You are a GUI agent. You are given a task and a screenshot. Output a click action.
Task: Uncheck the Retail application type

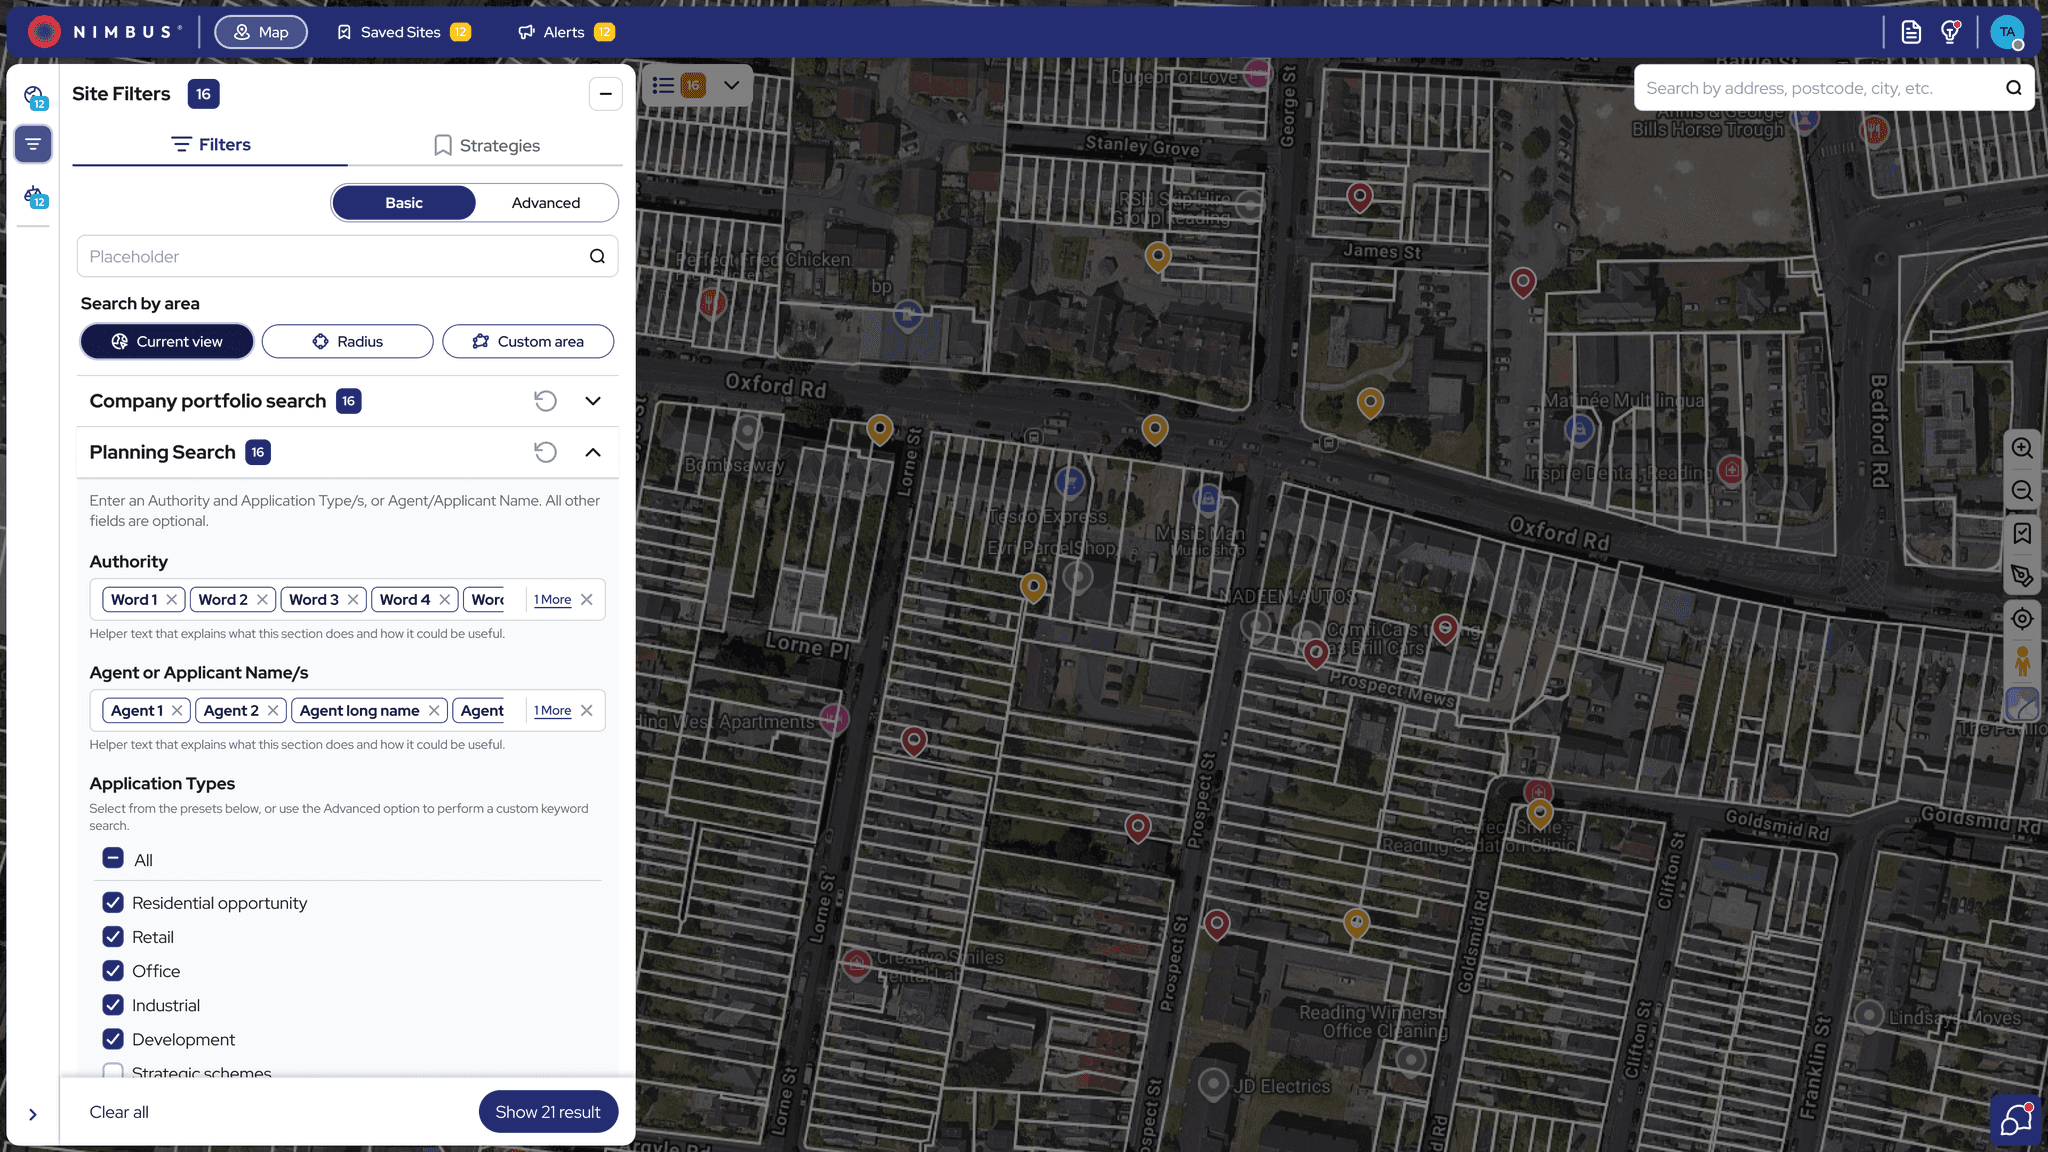point(113,937)
